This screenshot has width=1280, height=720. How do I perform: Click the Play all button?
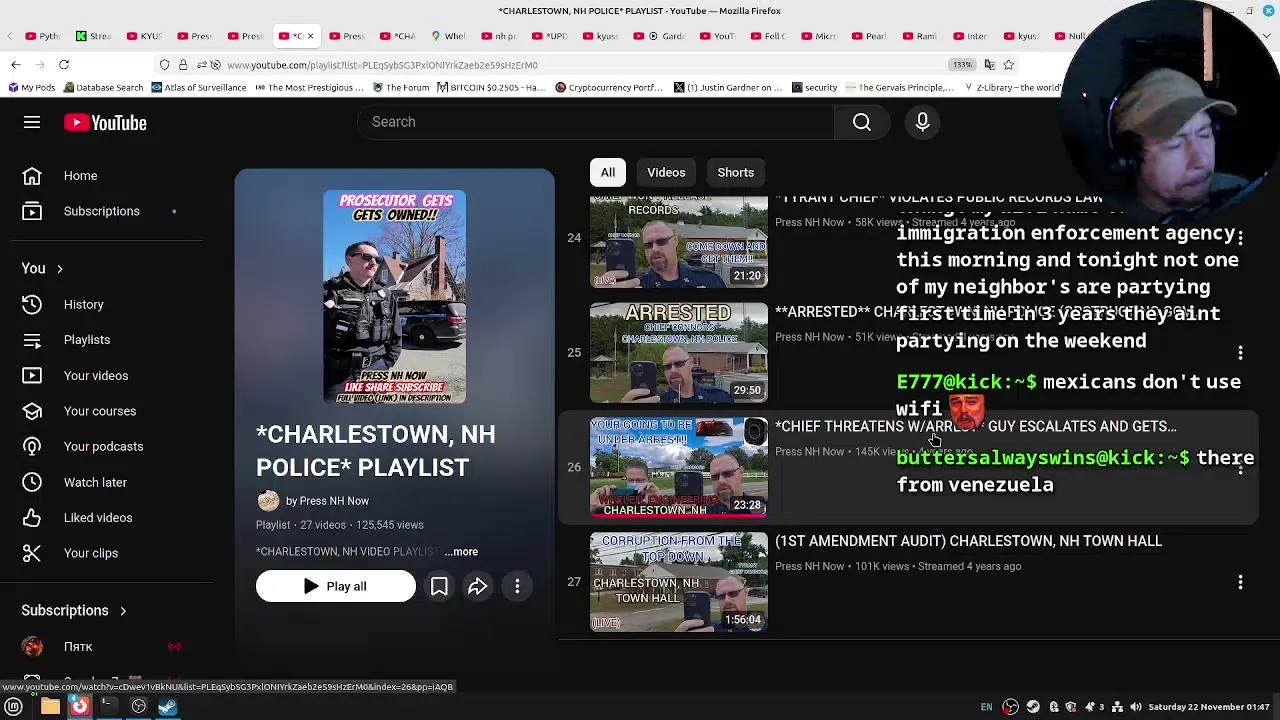click(335, 587)
